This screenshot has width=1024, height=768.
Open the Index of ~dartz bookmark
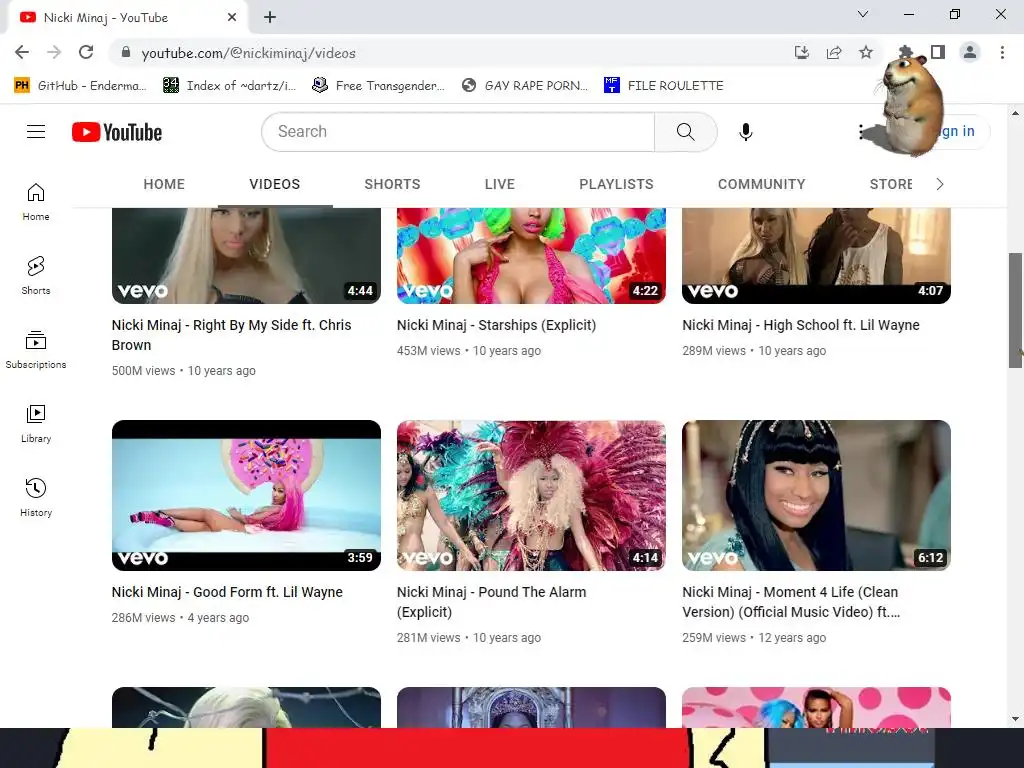tap(229, 86)
